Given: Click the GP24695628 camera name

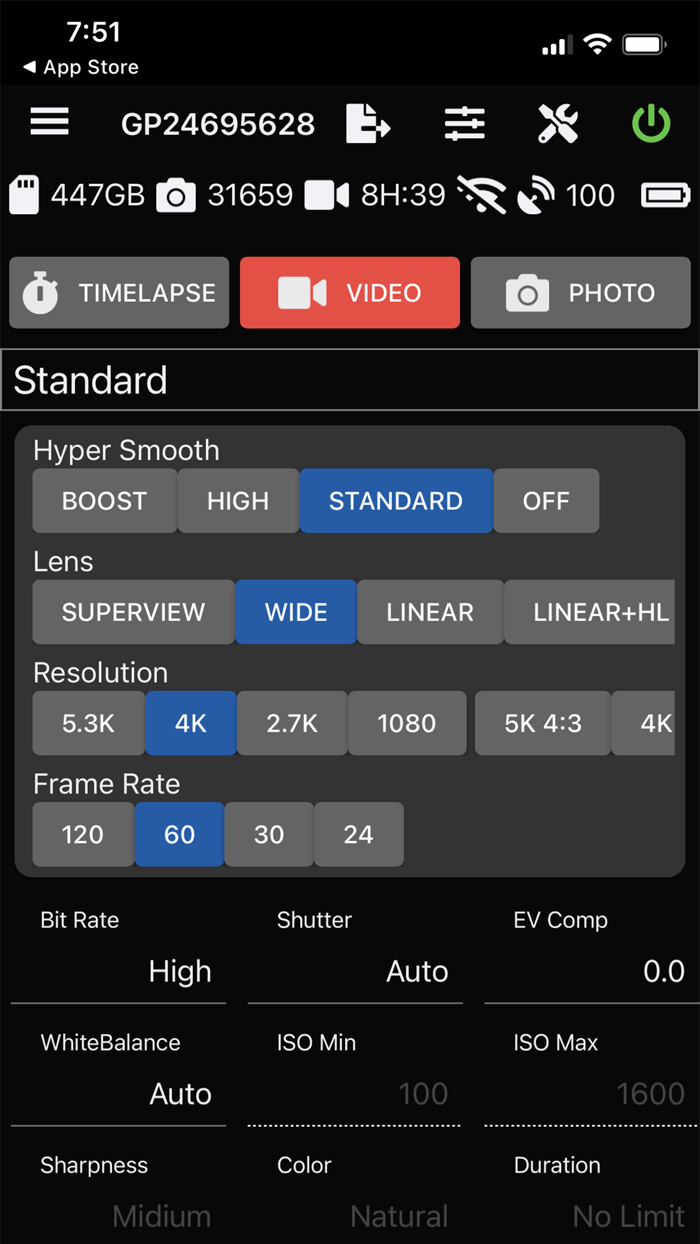Looking at the screenshot, I should [x=218, y=122].
